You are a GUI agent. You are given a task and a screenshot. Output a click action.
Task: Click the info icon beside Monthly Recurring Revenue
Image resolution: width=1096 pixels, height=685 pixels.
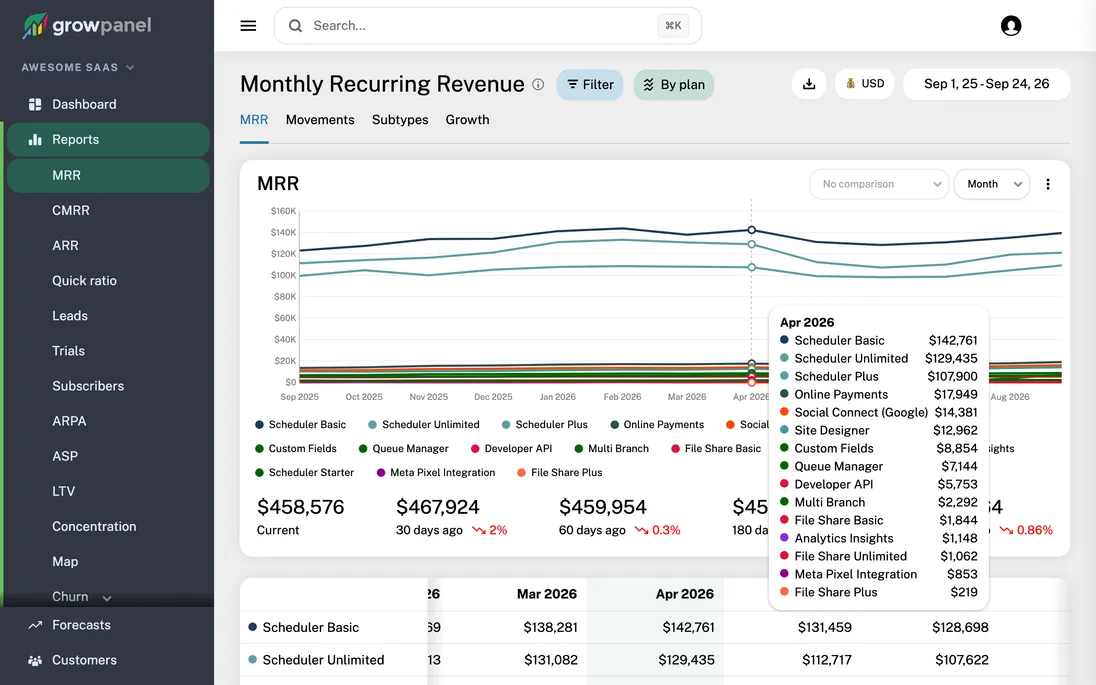[x=538, y=85]
